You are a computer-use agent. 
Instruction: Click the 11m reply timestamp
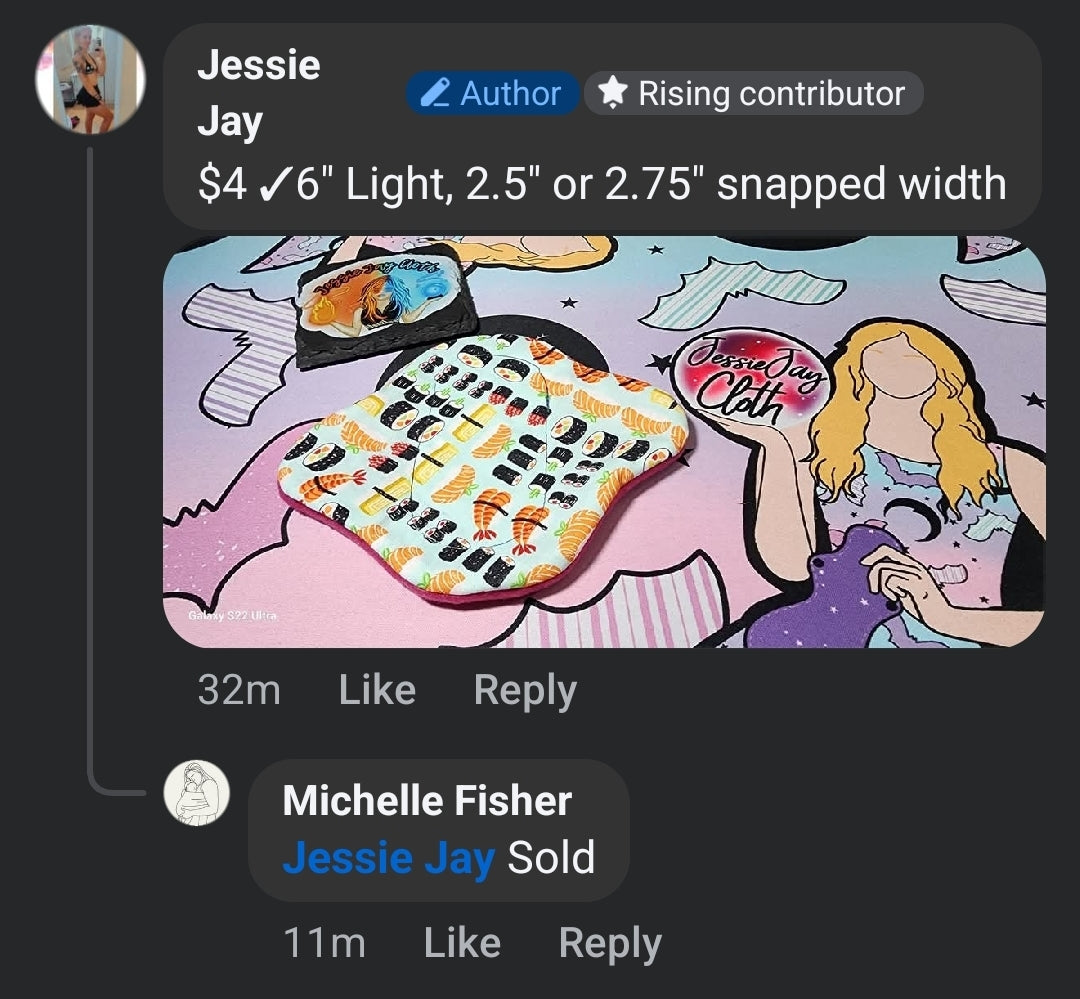click(324, 942)
